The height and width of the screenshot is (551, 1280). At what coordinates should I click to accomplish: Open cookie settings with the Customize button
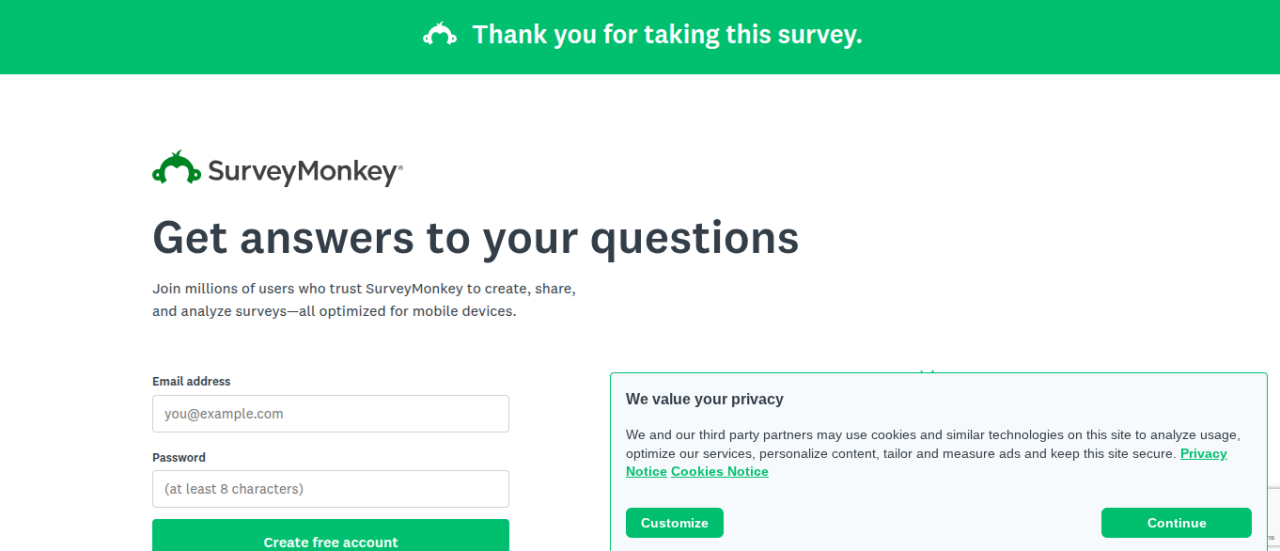pos(674,523)
